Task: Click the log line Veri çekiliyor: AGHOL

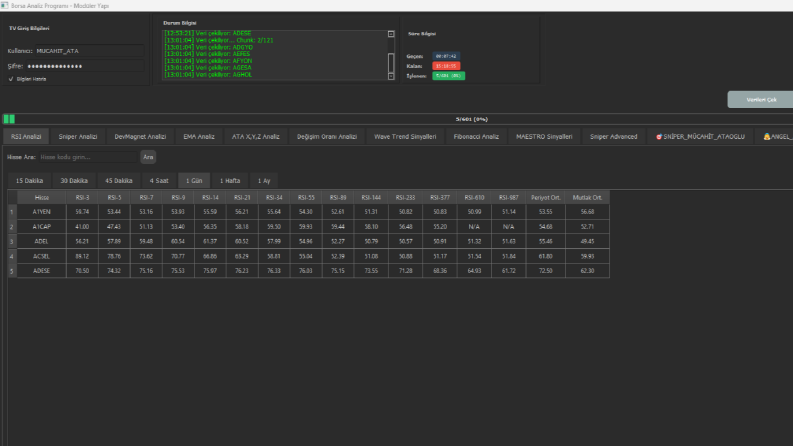Action: click(208, 74)
